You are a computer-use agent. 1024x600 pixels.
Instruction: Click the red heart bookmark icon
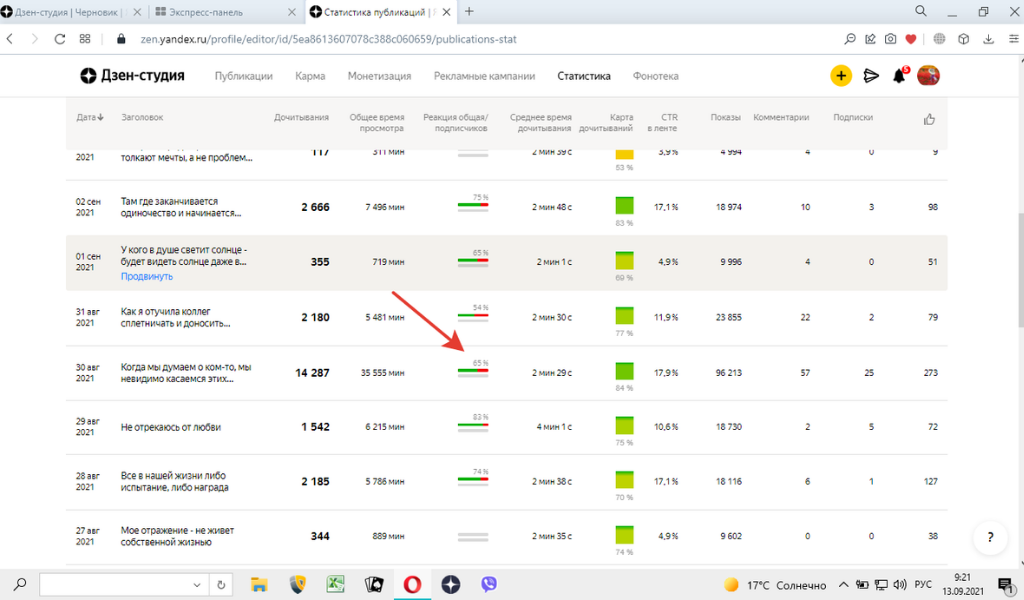910,39
